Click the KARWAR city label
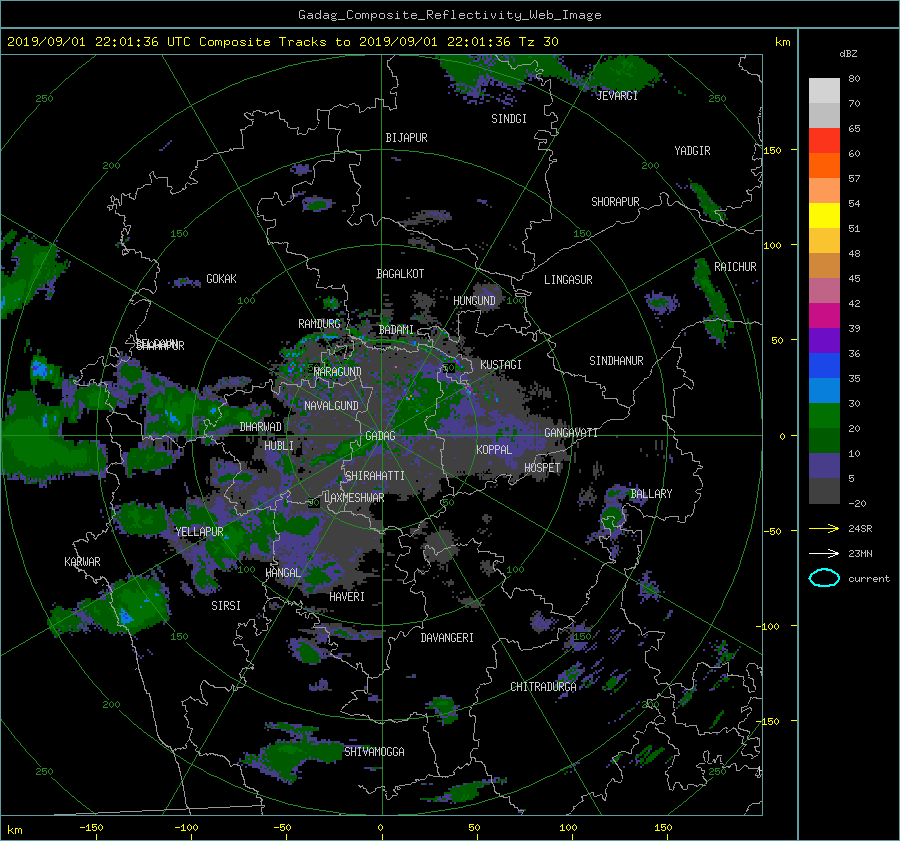900x841 pixels. 82,562
